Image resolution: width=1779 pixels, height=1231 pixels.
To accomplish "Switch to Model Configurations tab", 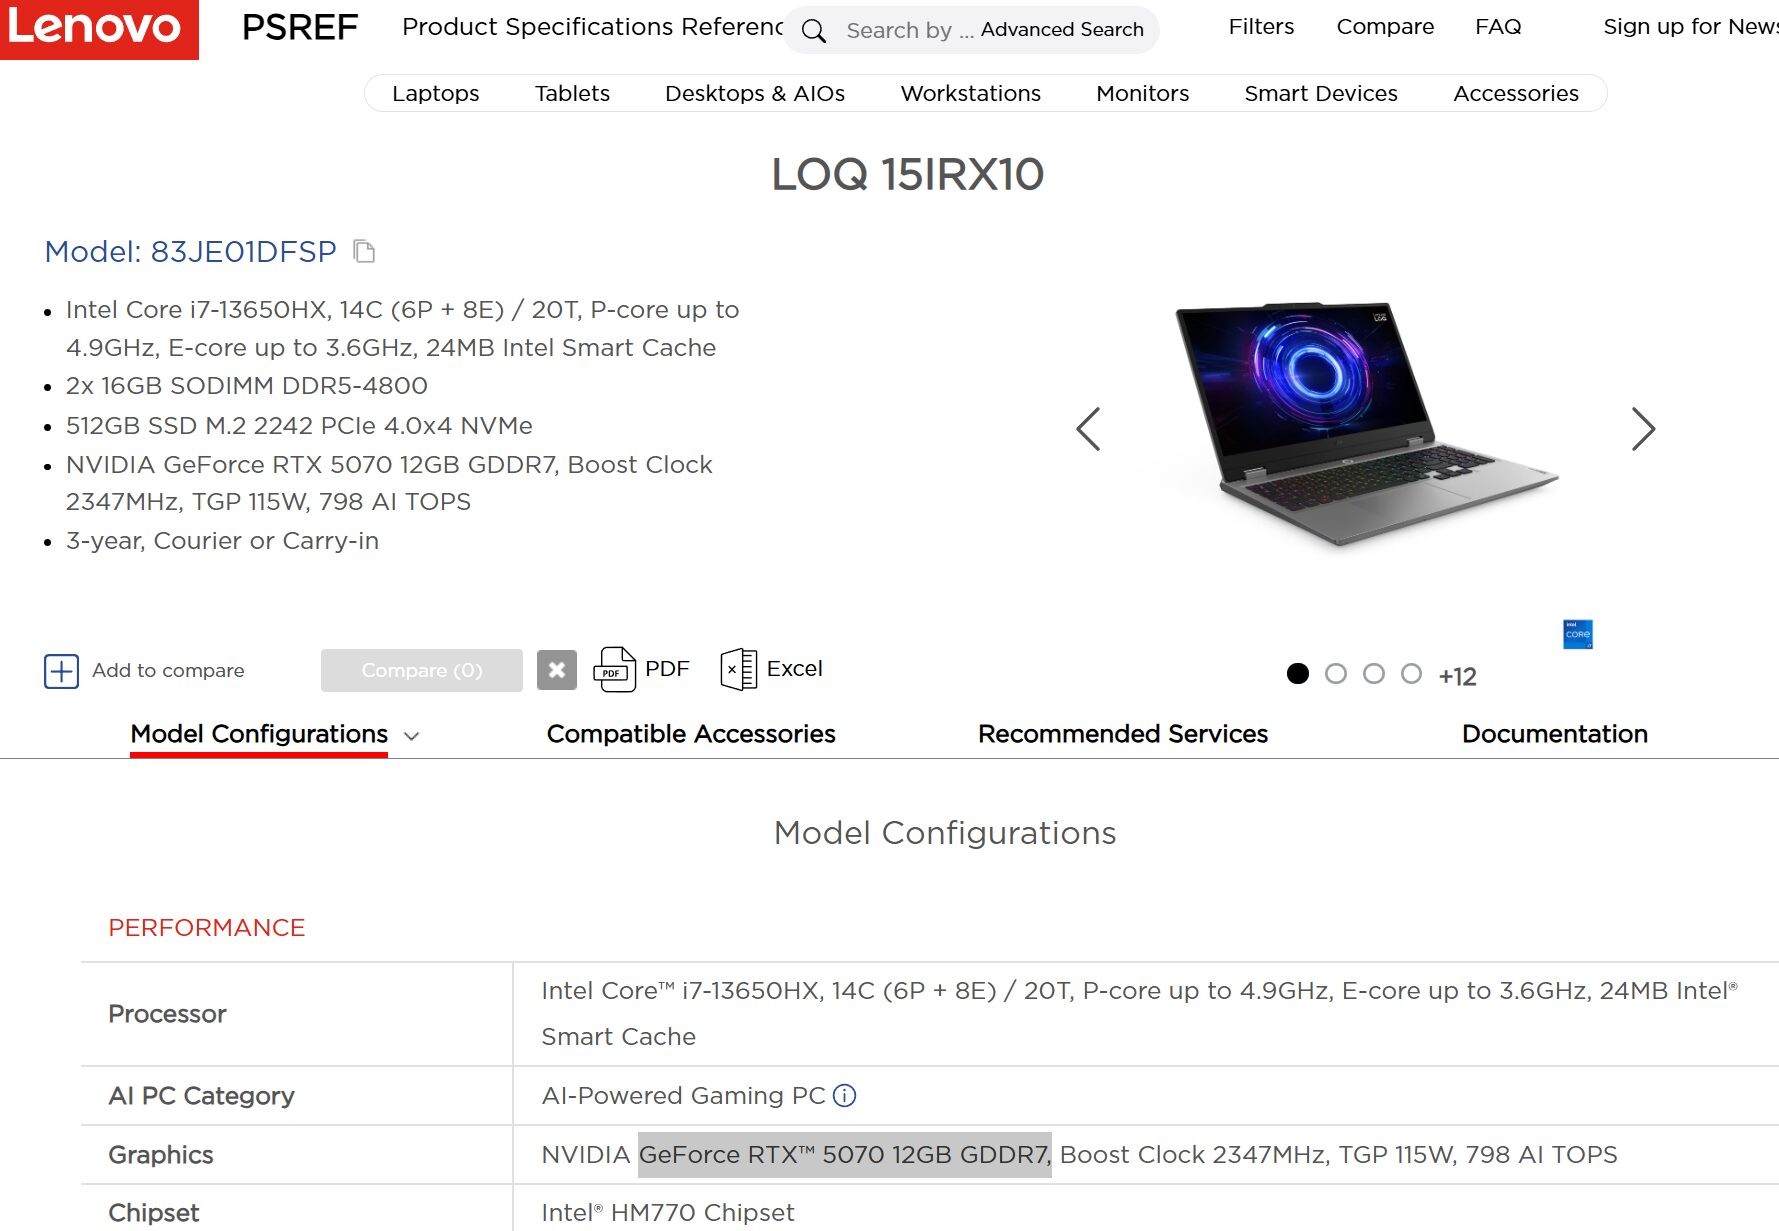I will pyautogui.click(x=259, y=734).
